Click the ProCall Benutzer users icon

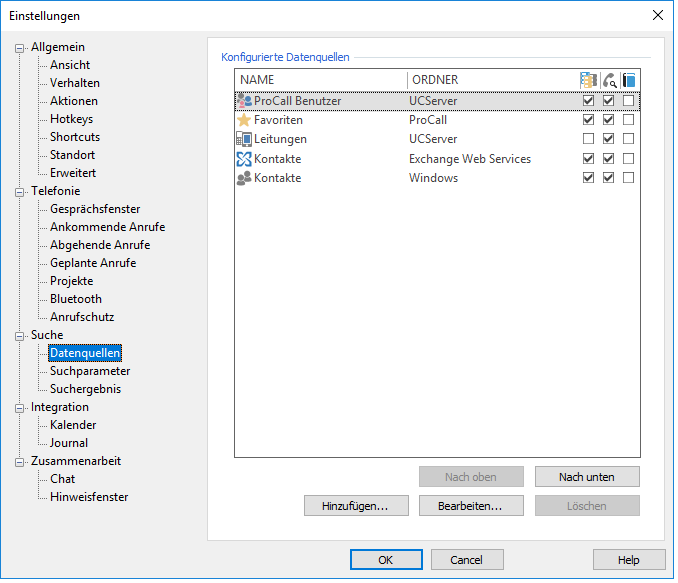pyautogui.click(x=244, y=101)
